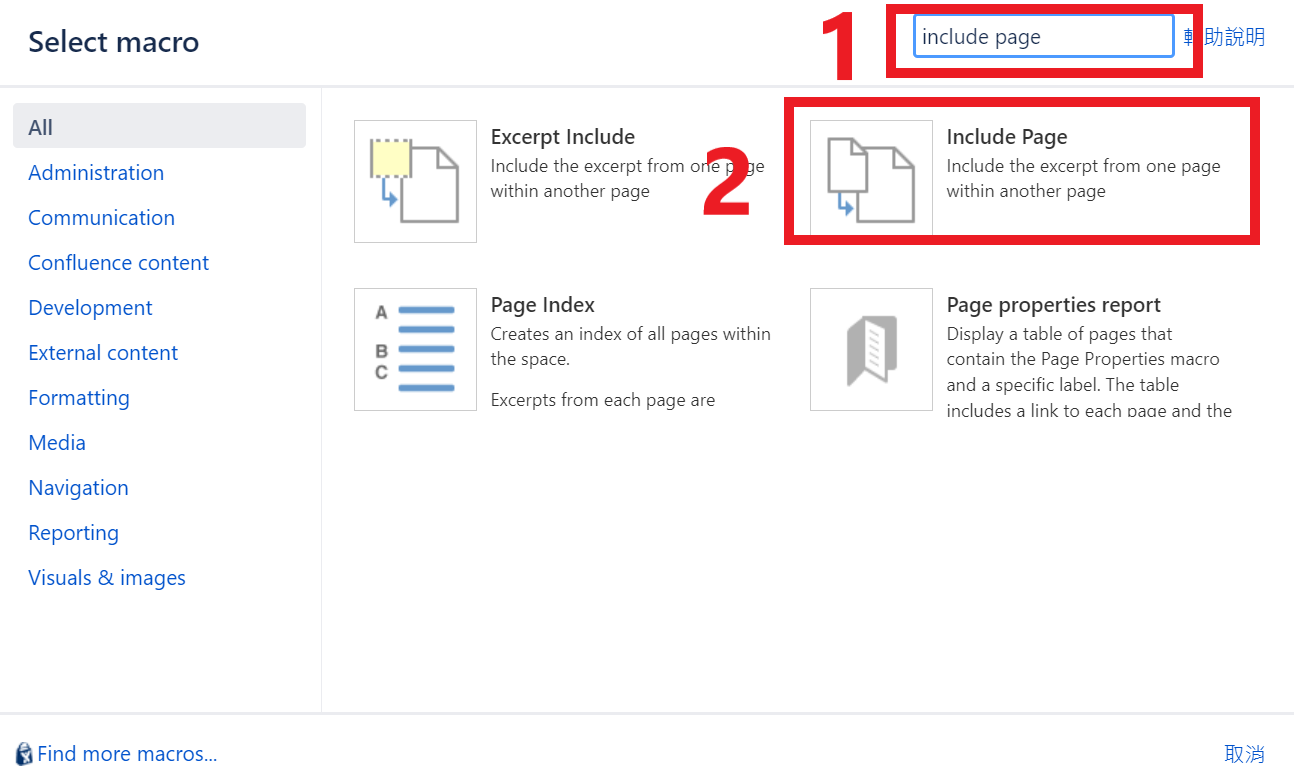This screenshot has width=1294, height=783.
Task: Select the All category
Action: (x=159, y=127)
